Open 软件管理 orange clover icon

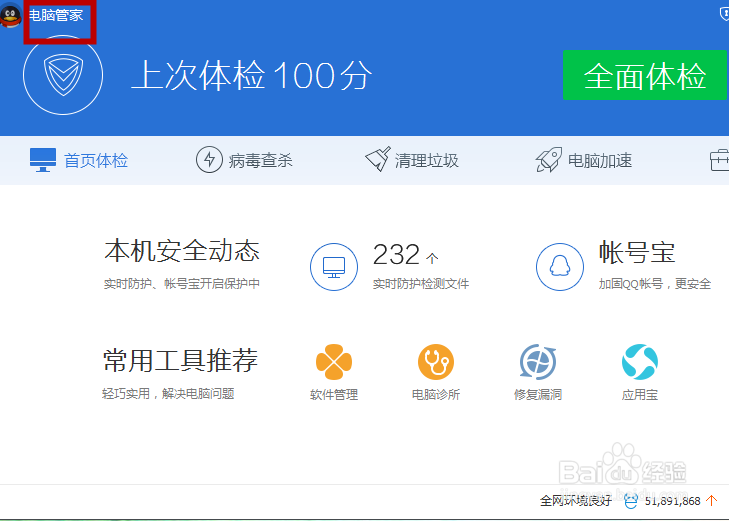click(x=334, y=362)
